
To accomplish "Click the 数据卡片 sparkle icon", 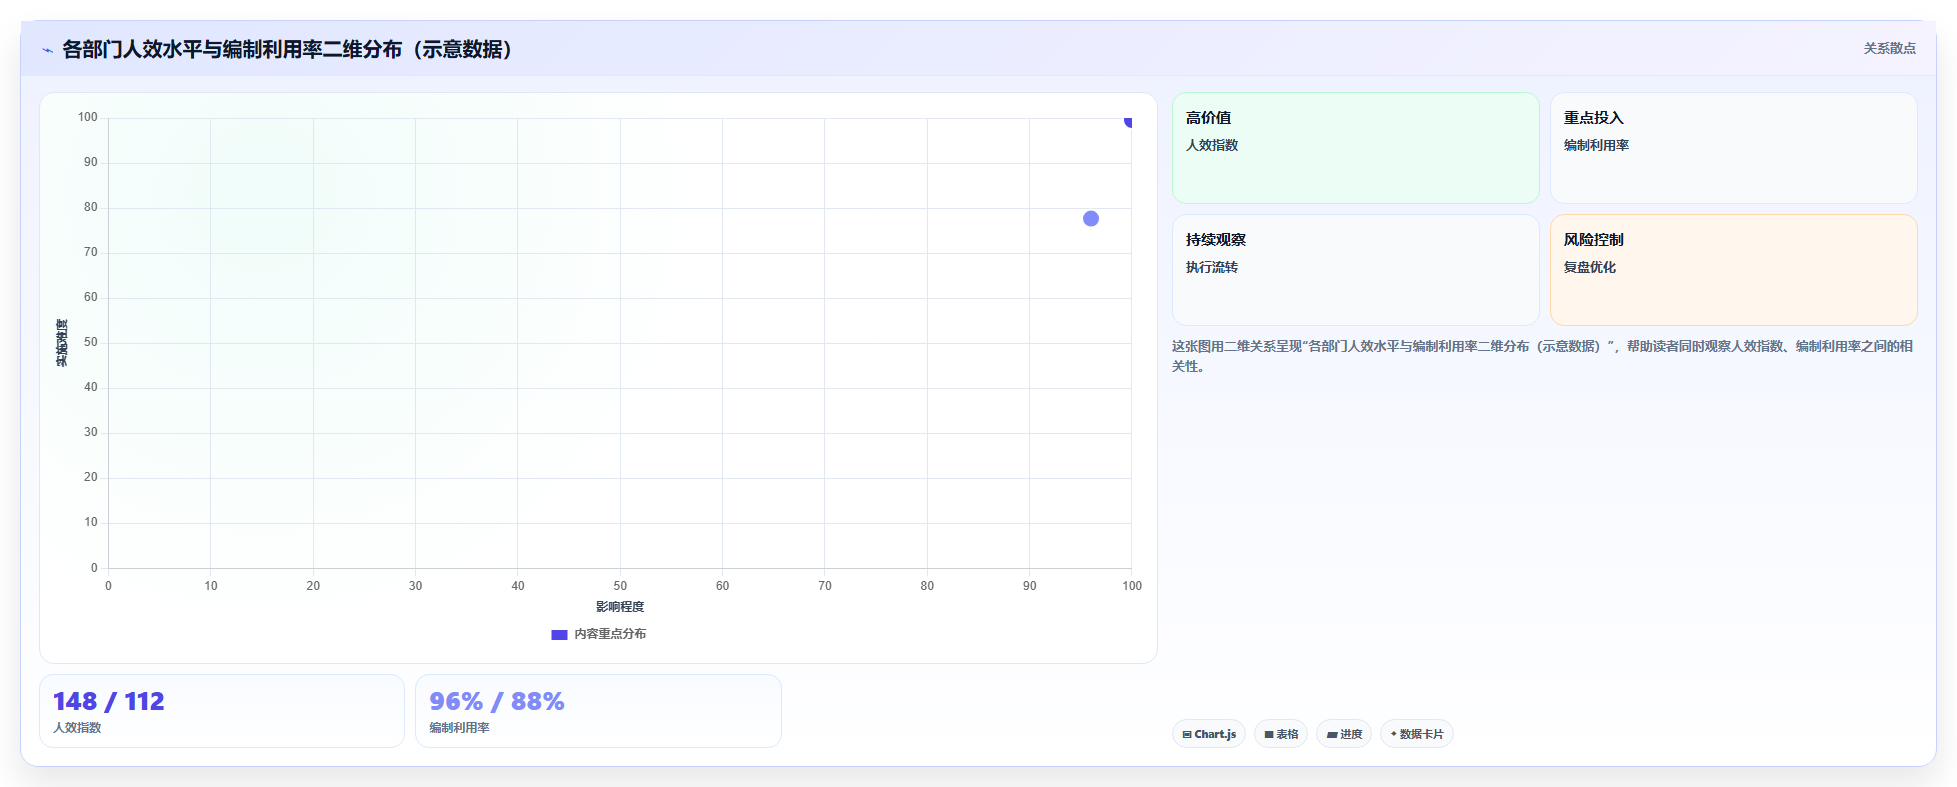I will (x=1393, y=734).
